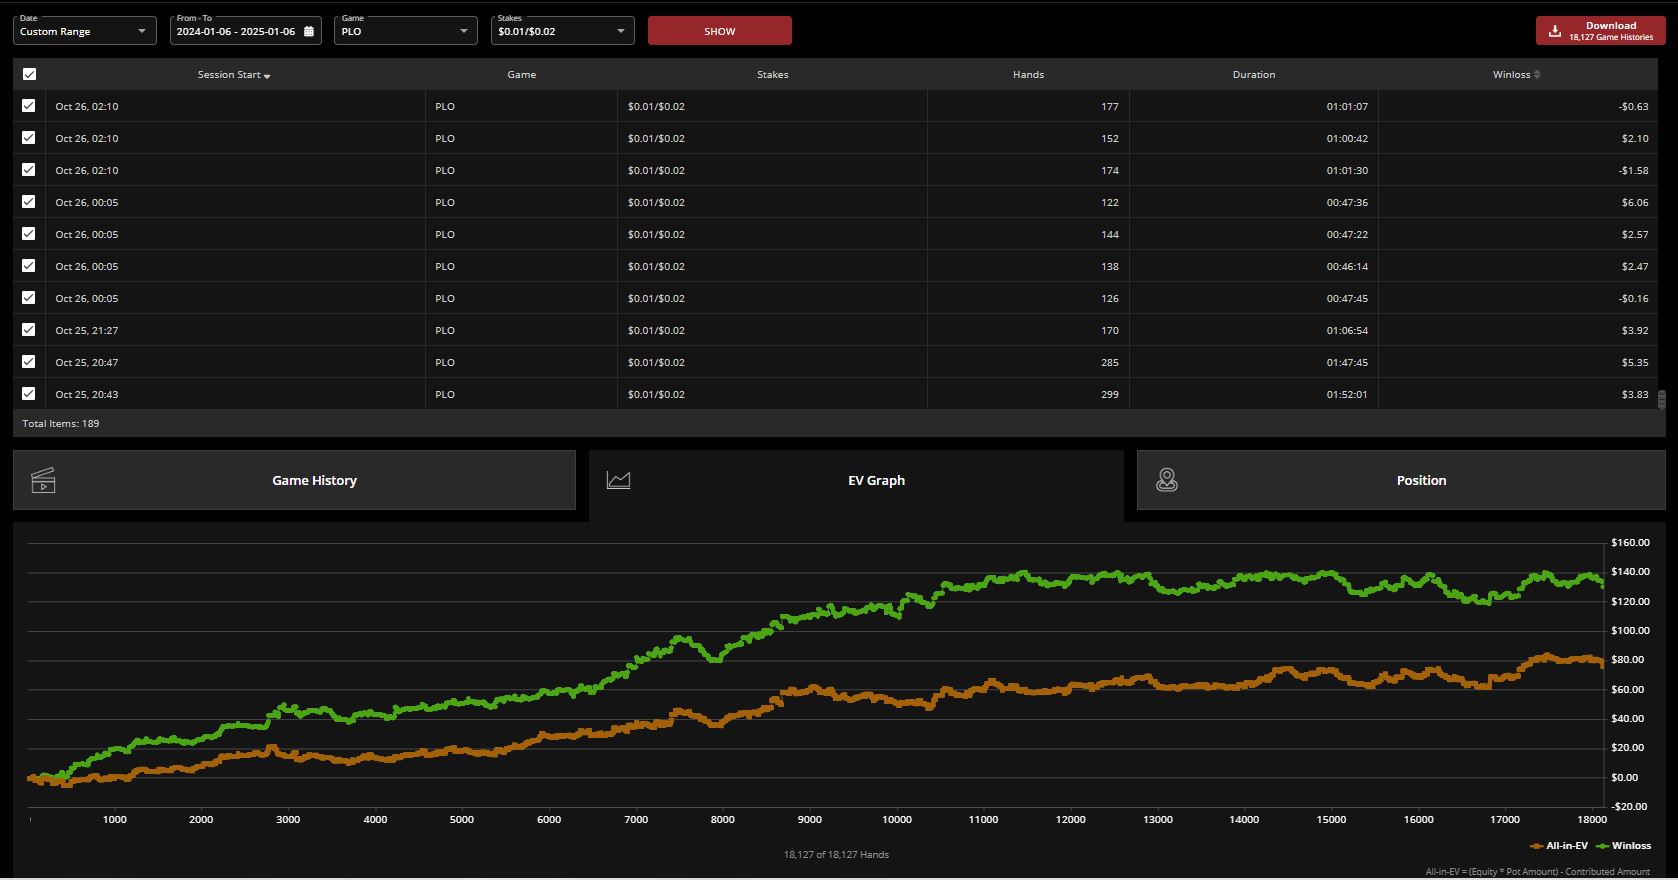
Task: Toggle the All-in-EV legend marker
Action: pyautogui.click(x=1536, y=846)
